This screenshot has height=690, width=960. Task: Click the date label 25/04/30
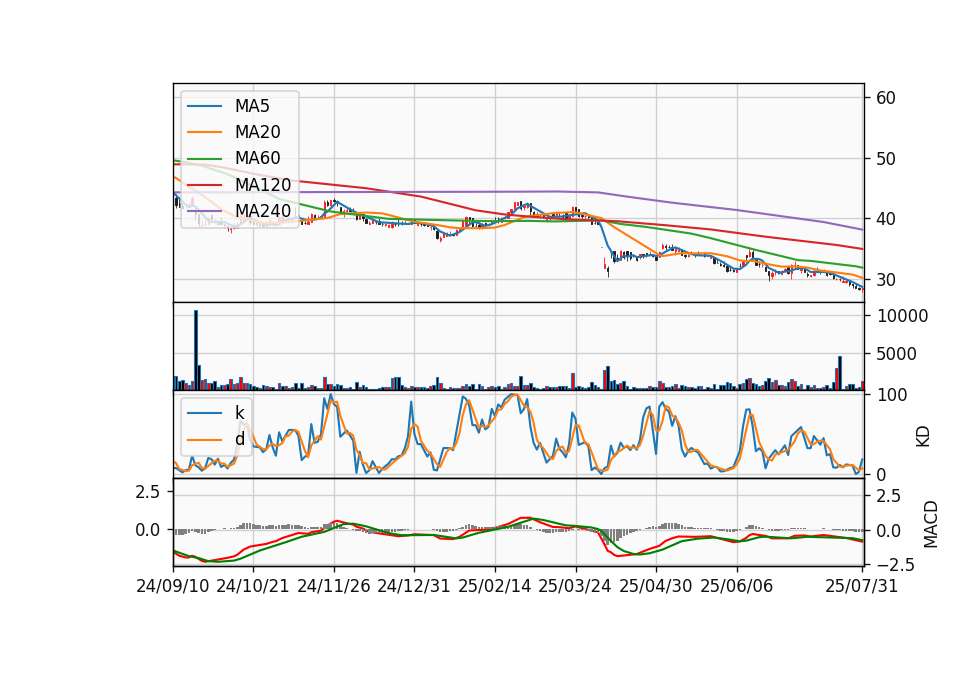point(656,586)
